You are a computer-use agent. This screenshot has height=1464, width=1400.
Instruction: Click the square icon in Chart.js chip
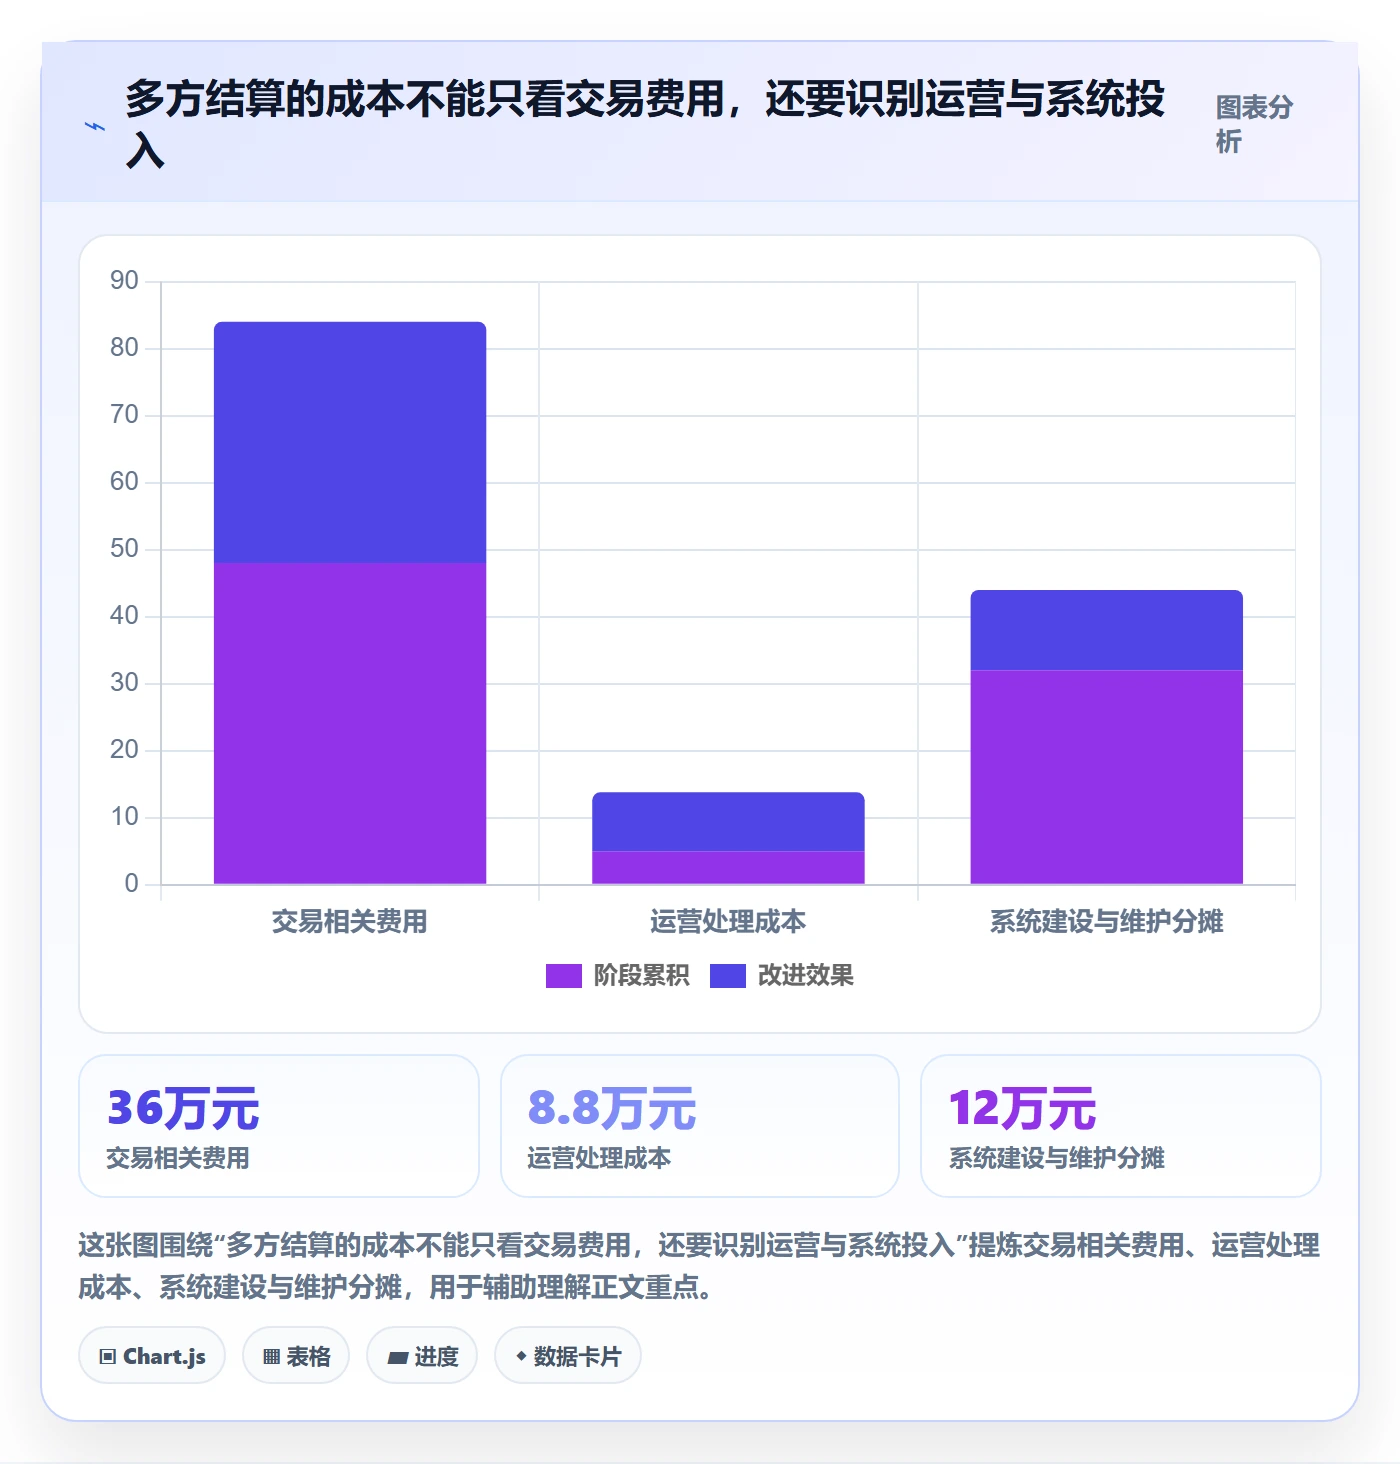point(108,1357)
